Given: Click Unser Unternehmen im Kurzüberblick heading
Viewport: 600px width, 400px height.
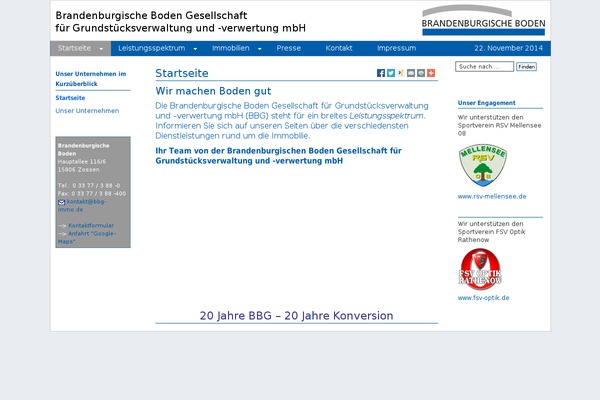Looking at the screenshot, I should (91, 79).
